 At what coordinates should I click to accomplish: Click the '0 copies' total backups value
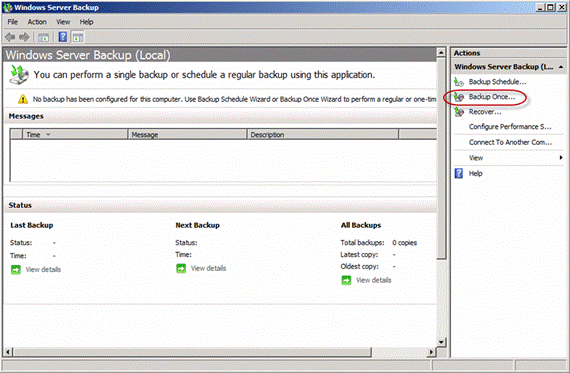[405, 243]
